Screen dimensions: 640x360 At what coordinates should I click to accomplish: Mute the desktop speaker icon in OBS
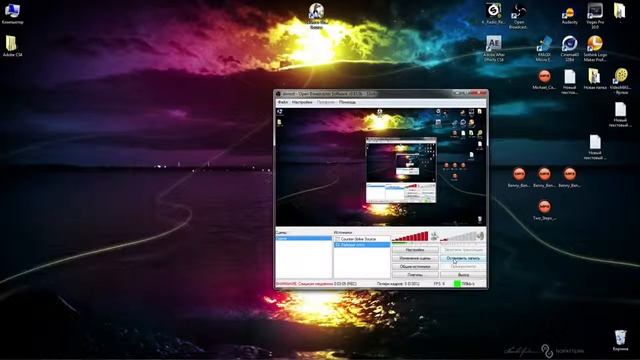[481, 236]
